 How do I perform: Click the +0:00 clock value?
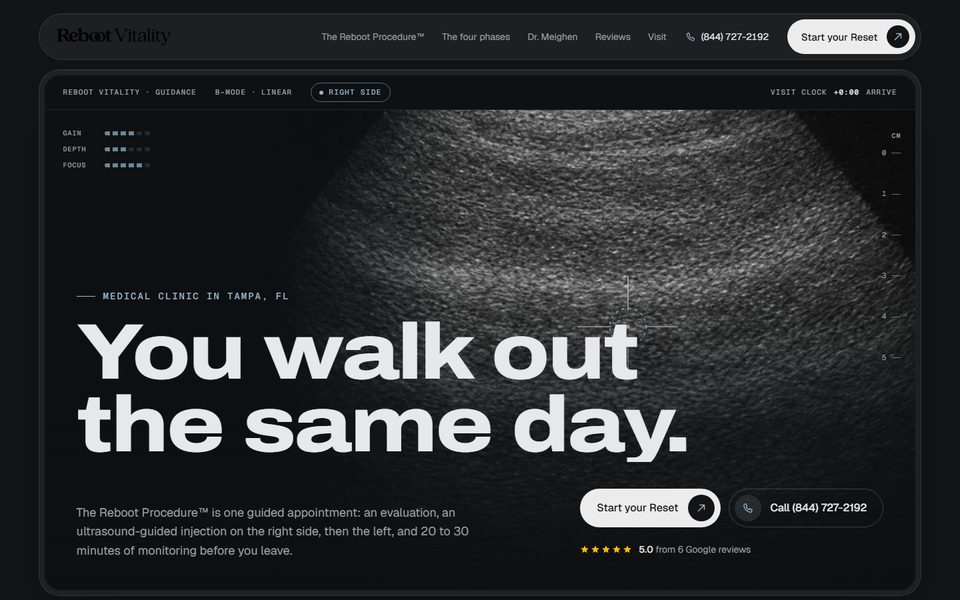tap(846, 92)
